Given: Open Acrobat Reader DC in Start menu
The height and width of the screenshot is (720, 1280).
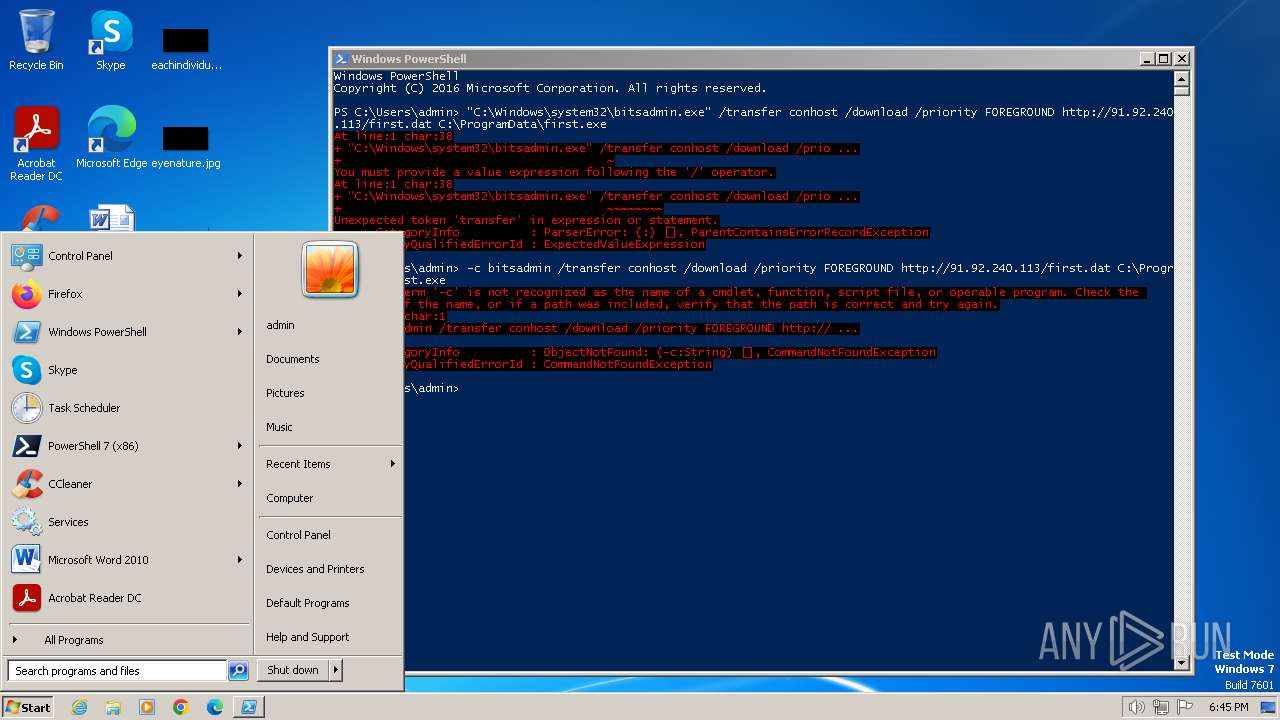Looking at the screenshot, I should tap(127, 598).
